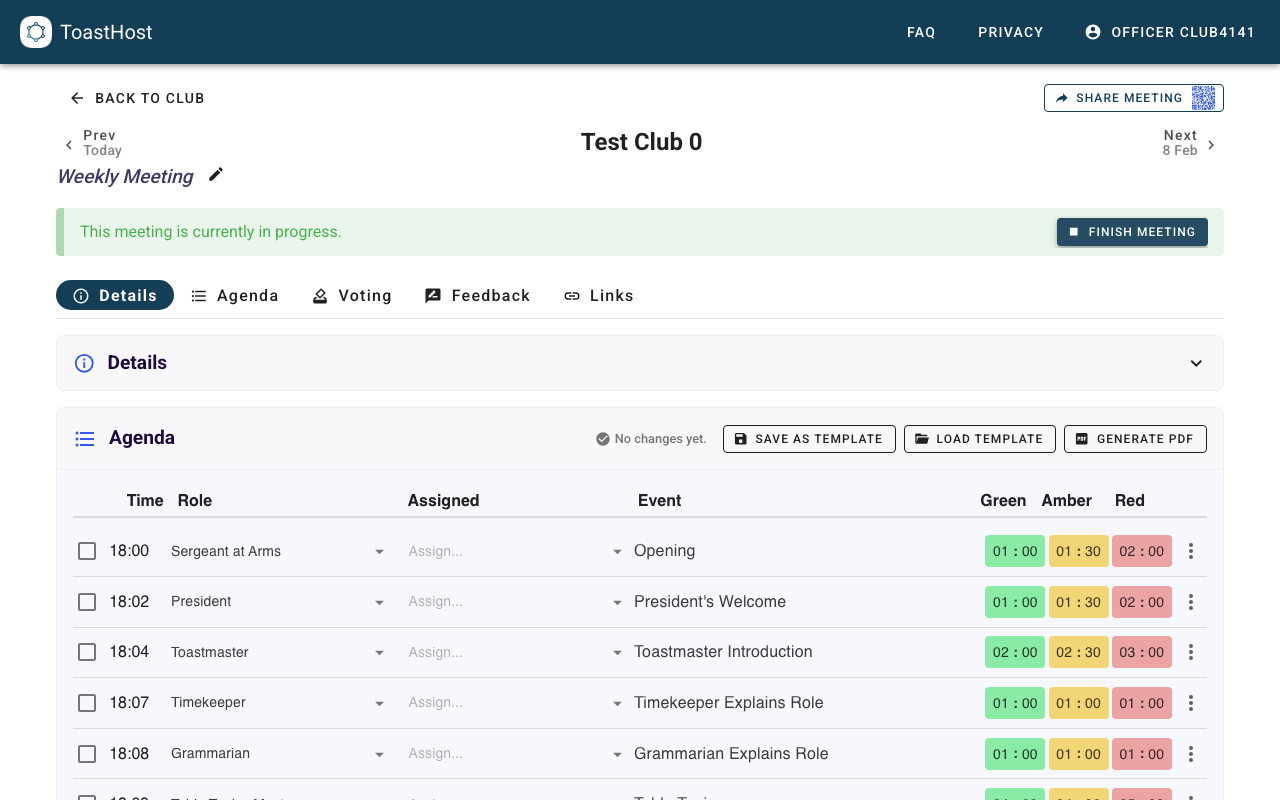1280x800 pixels.
Task: Open the three-dot menu for the Toastmaster Introduction row
Action: coord(1190,652)
